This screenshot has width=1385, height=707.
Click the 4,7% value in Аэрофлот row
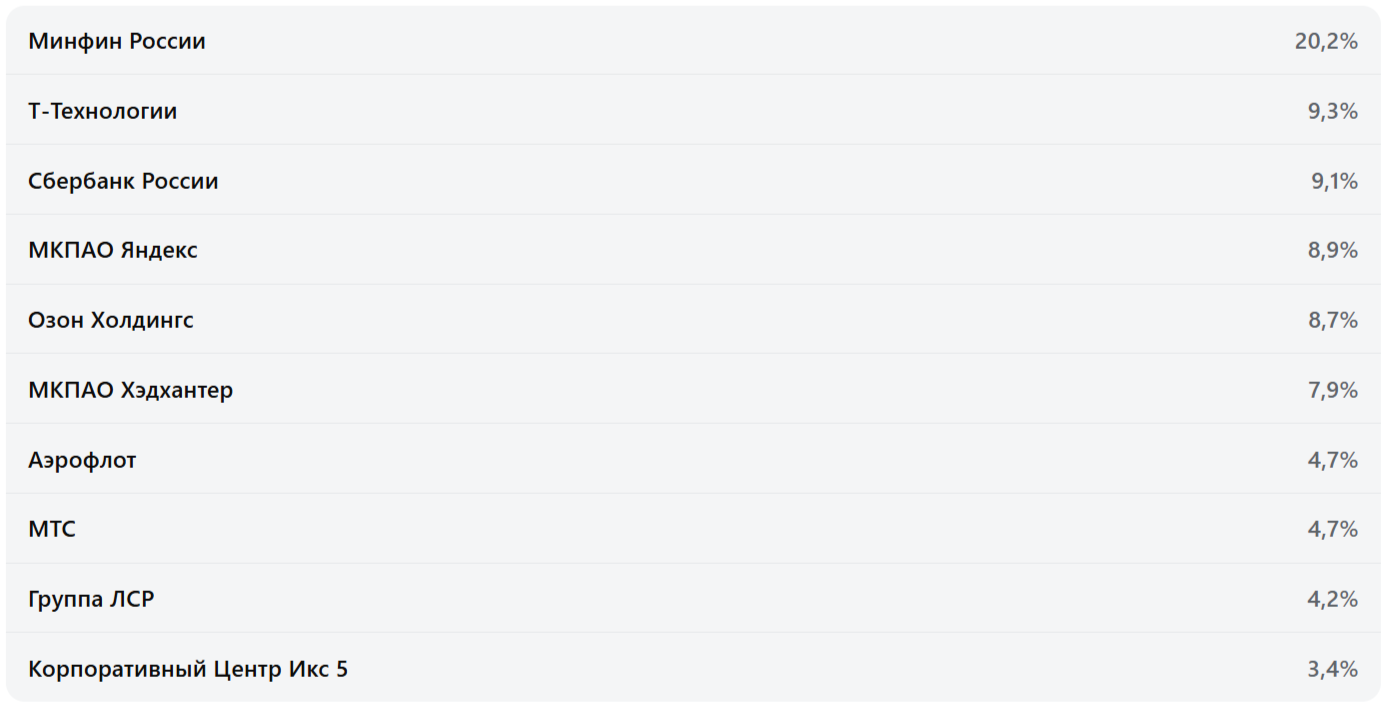point(1333,460)
